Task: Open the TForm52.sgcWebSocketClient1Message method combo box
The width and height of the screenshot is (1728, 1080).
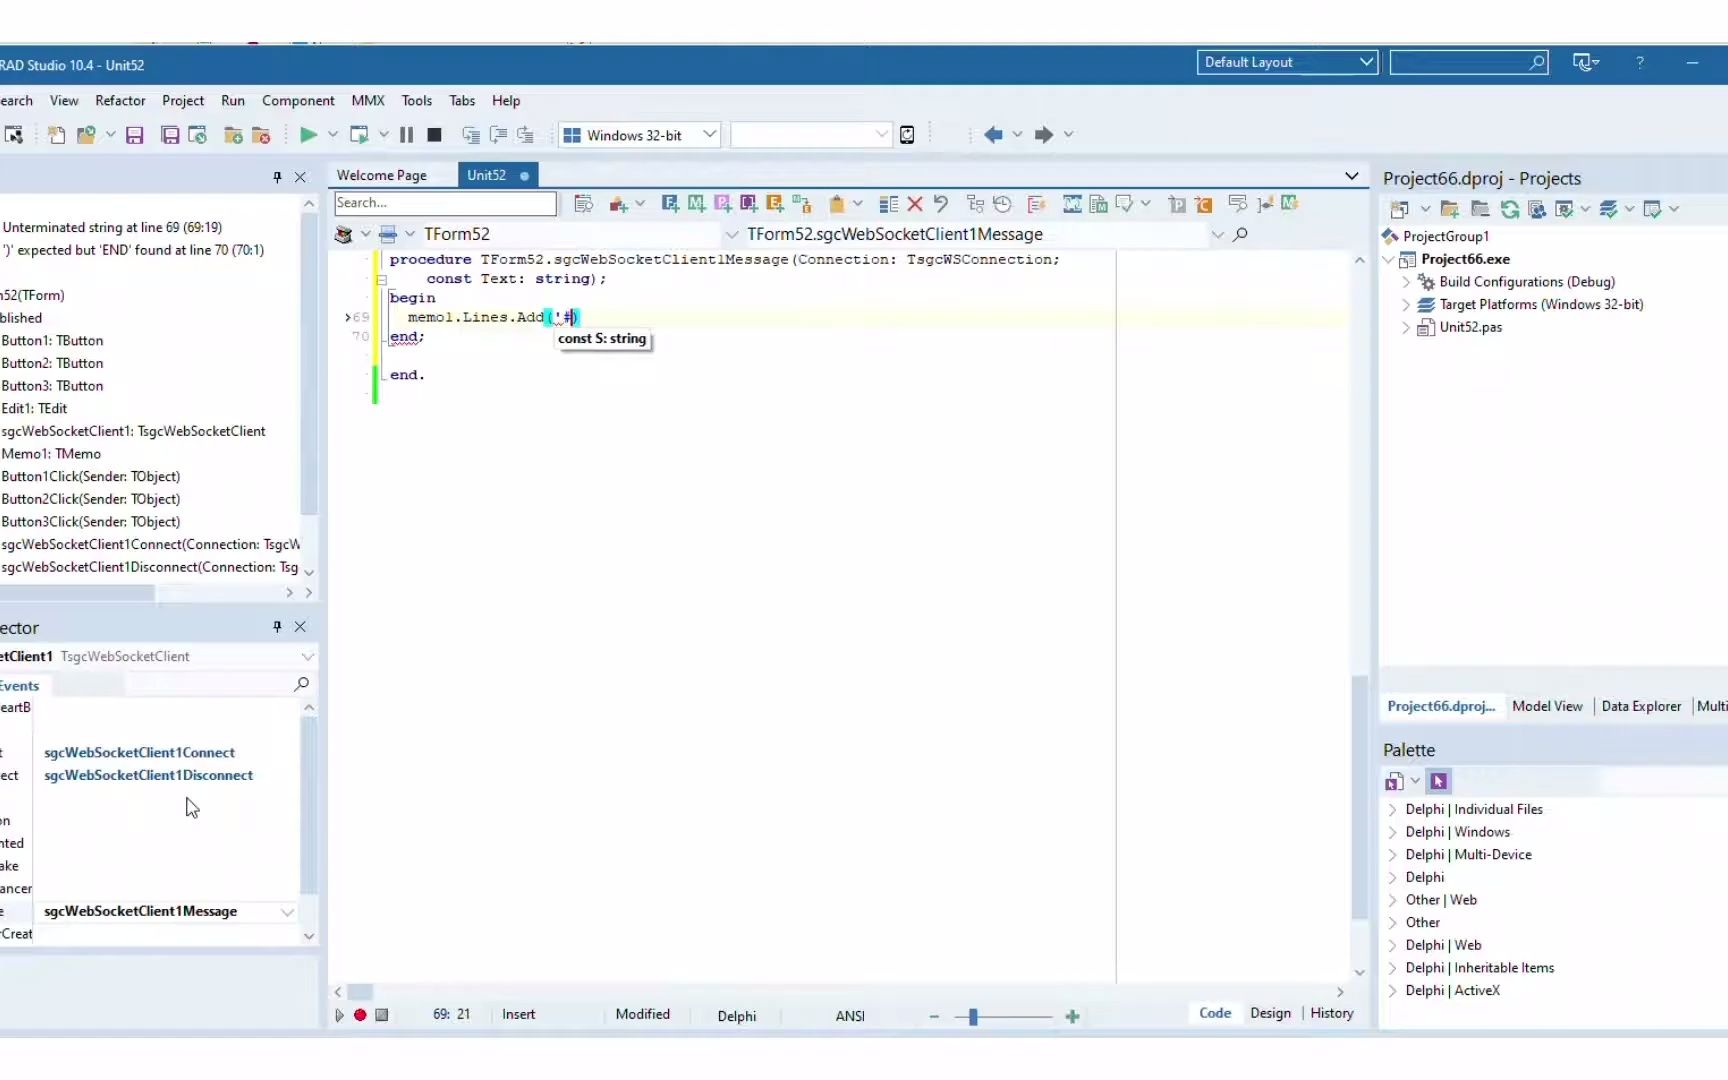Action: point(985,234)
